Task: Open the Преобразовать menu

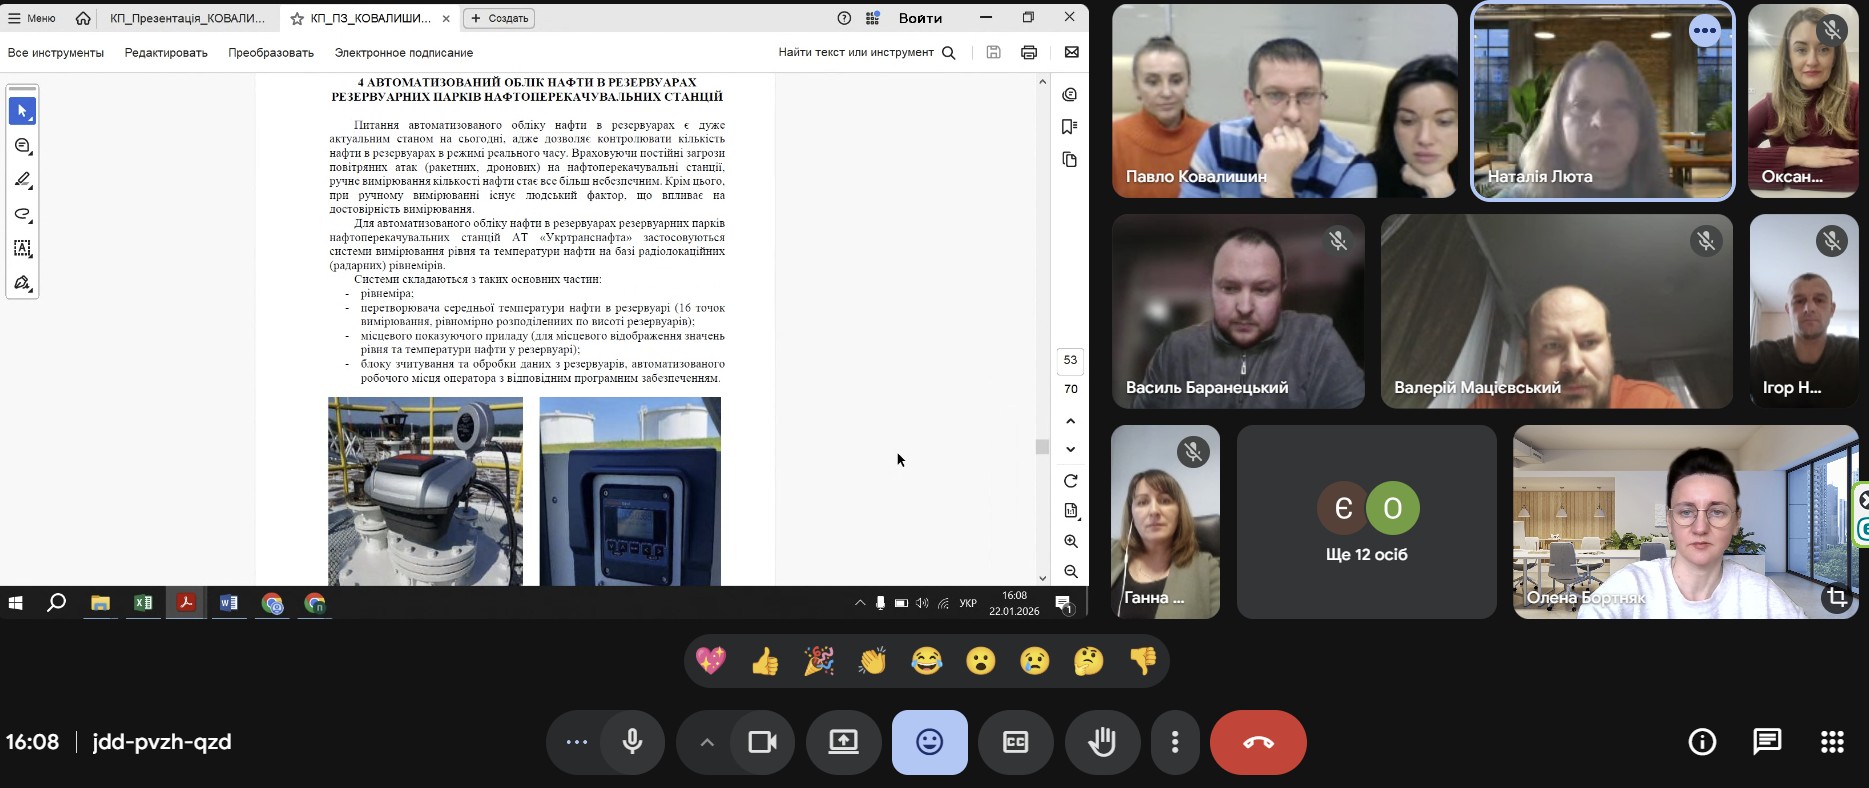Action: [271, 53]
